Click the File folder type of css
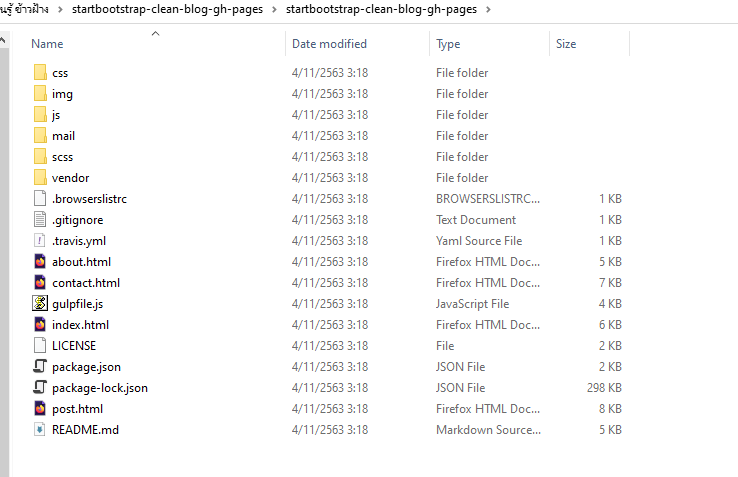 [x=462, y=73]
